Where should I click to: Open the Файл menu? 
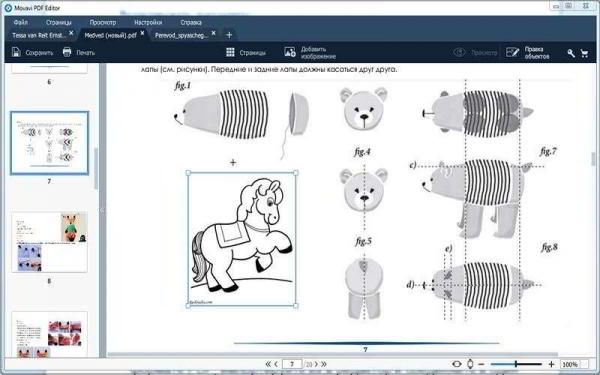tap(21, 22)
